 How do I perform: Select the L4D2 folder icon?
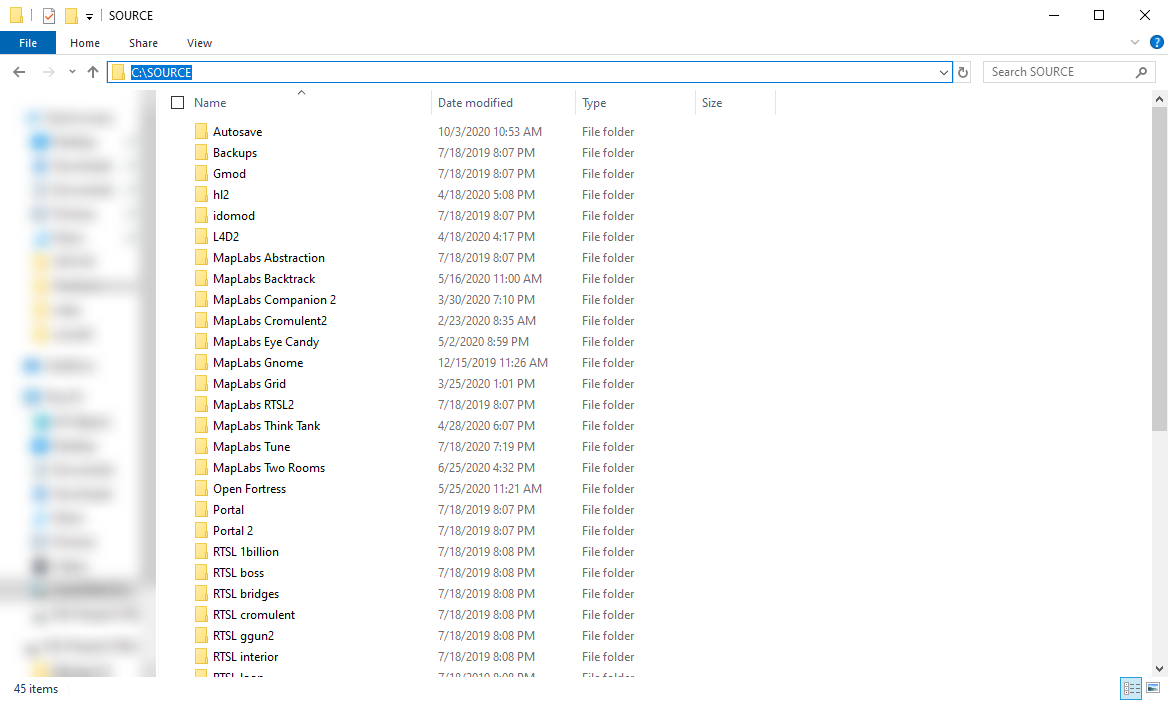(x=201, y=236)
